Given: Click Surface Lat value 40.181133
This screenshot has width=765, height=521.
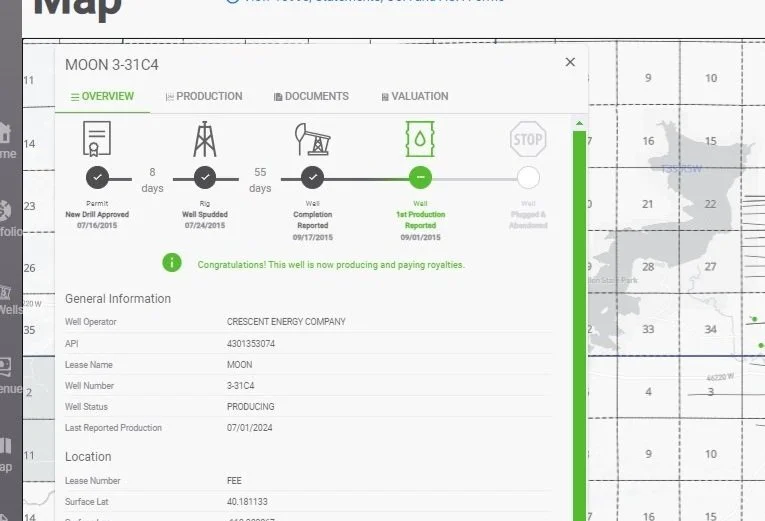Looking at the screenshot, I should click(x=247, y=502).
